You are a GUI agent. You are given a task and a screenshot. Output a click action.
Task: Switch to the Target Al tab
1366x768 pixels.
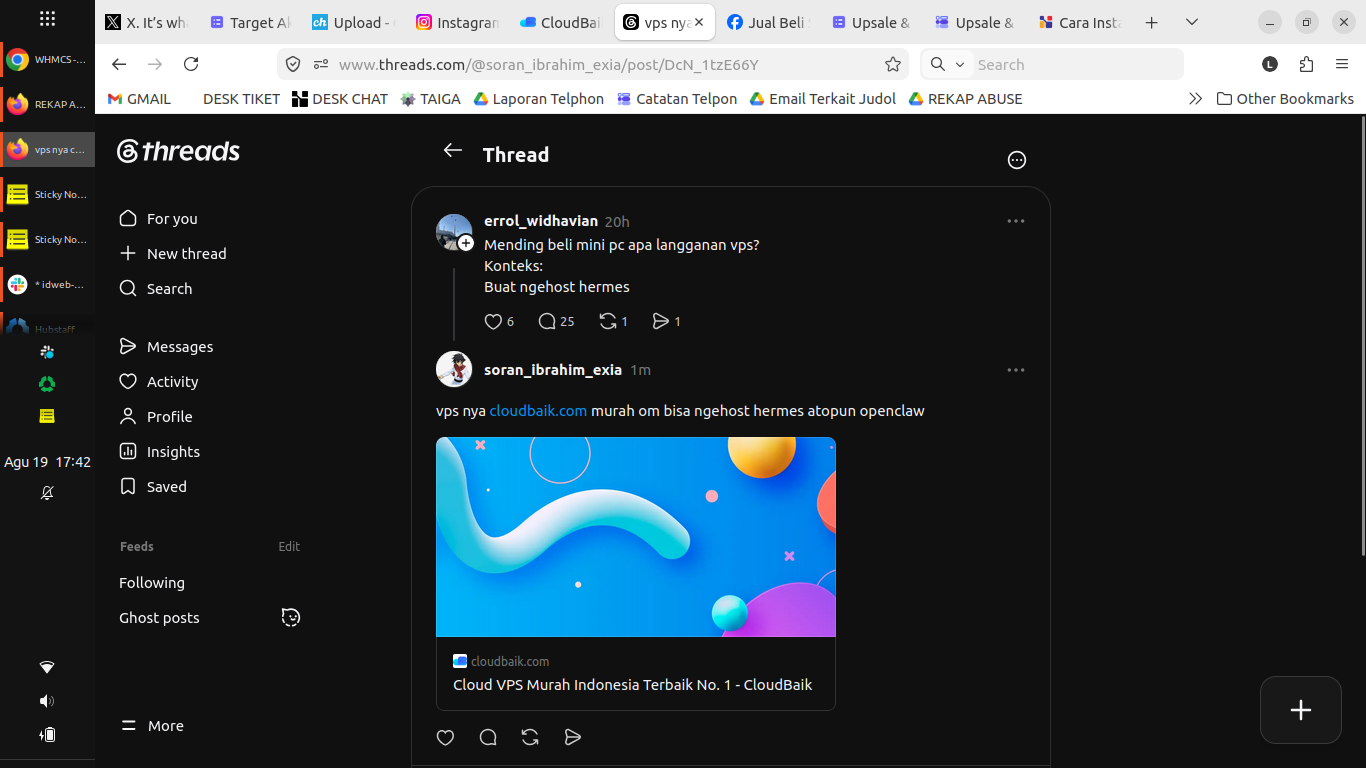pos(250,22)
